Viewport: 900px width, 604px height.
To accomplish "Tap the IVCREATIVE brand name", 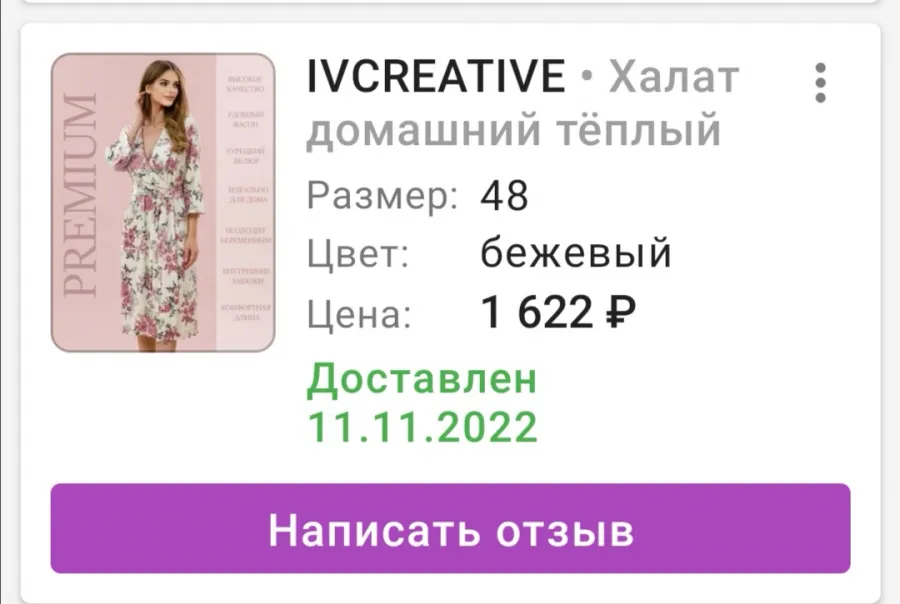I will point(437,76).
